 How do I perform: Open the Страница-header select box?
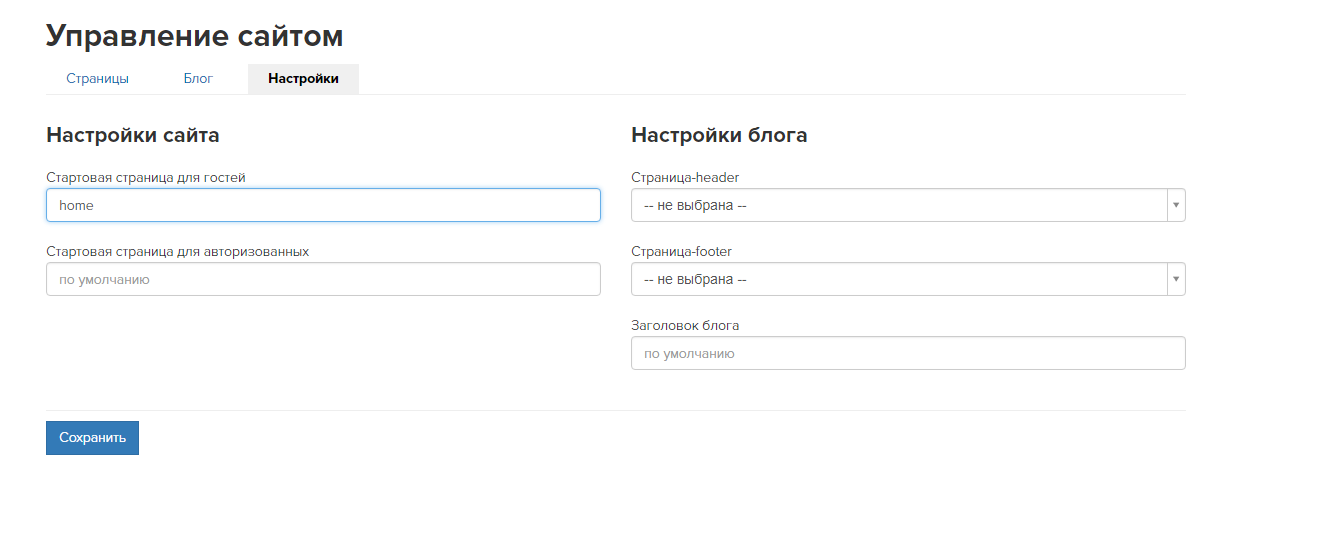click(x=898, y=205)
